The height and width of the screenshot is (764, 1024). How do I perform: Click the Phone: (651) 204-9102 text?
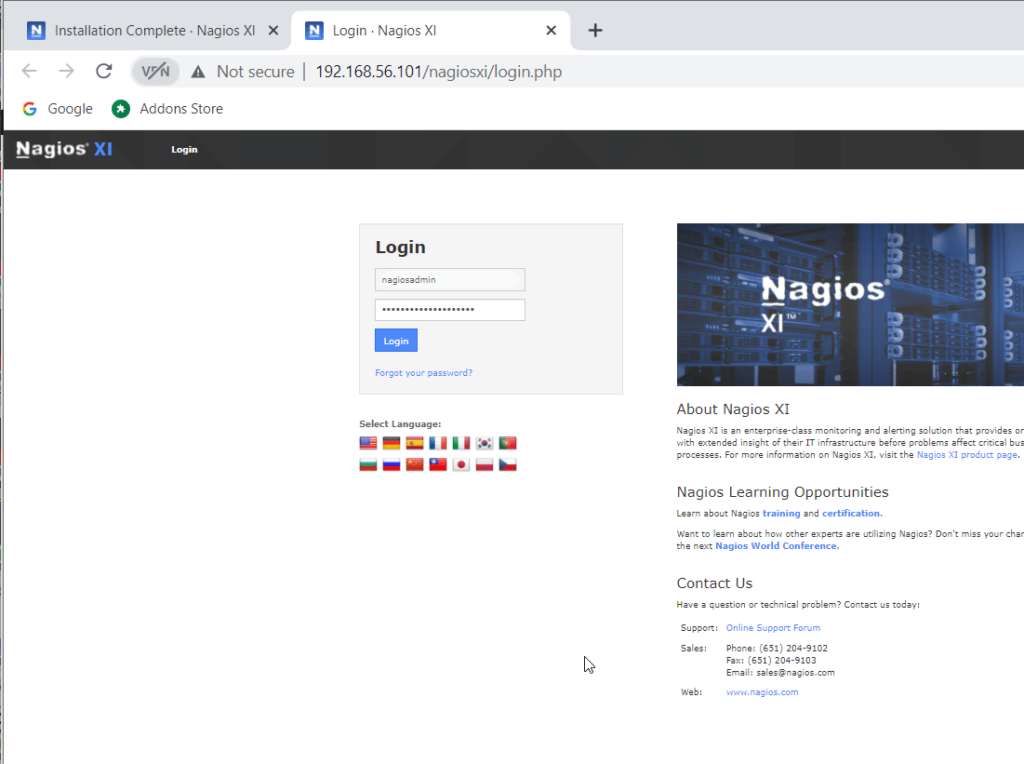click(x=776, y=648)
